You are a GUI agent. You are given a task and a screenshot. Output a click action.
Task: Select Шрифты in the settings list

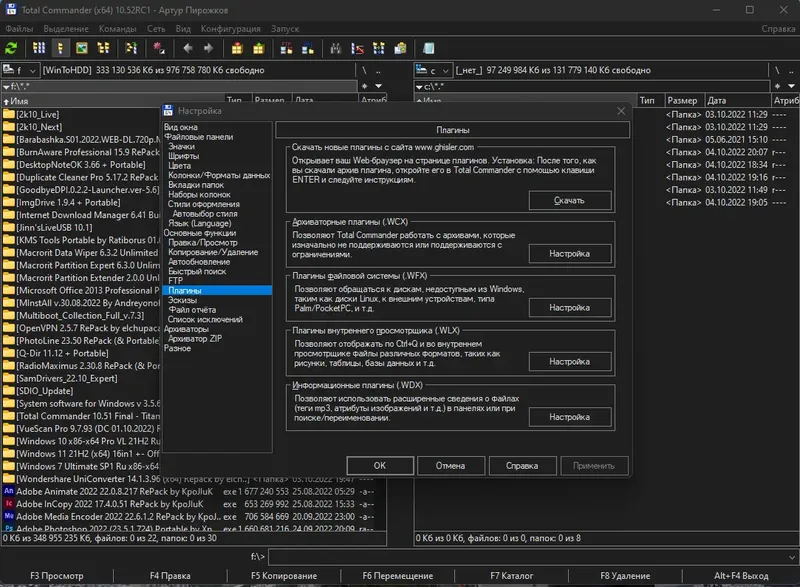[x=183, y=156]
